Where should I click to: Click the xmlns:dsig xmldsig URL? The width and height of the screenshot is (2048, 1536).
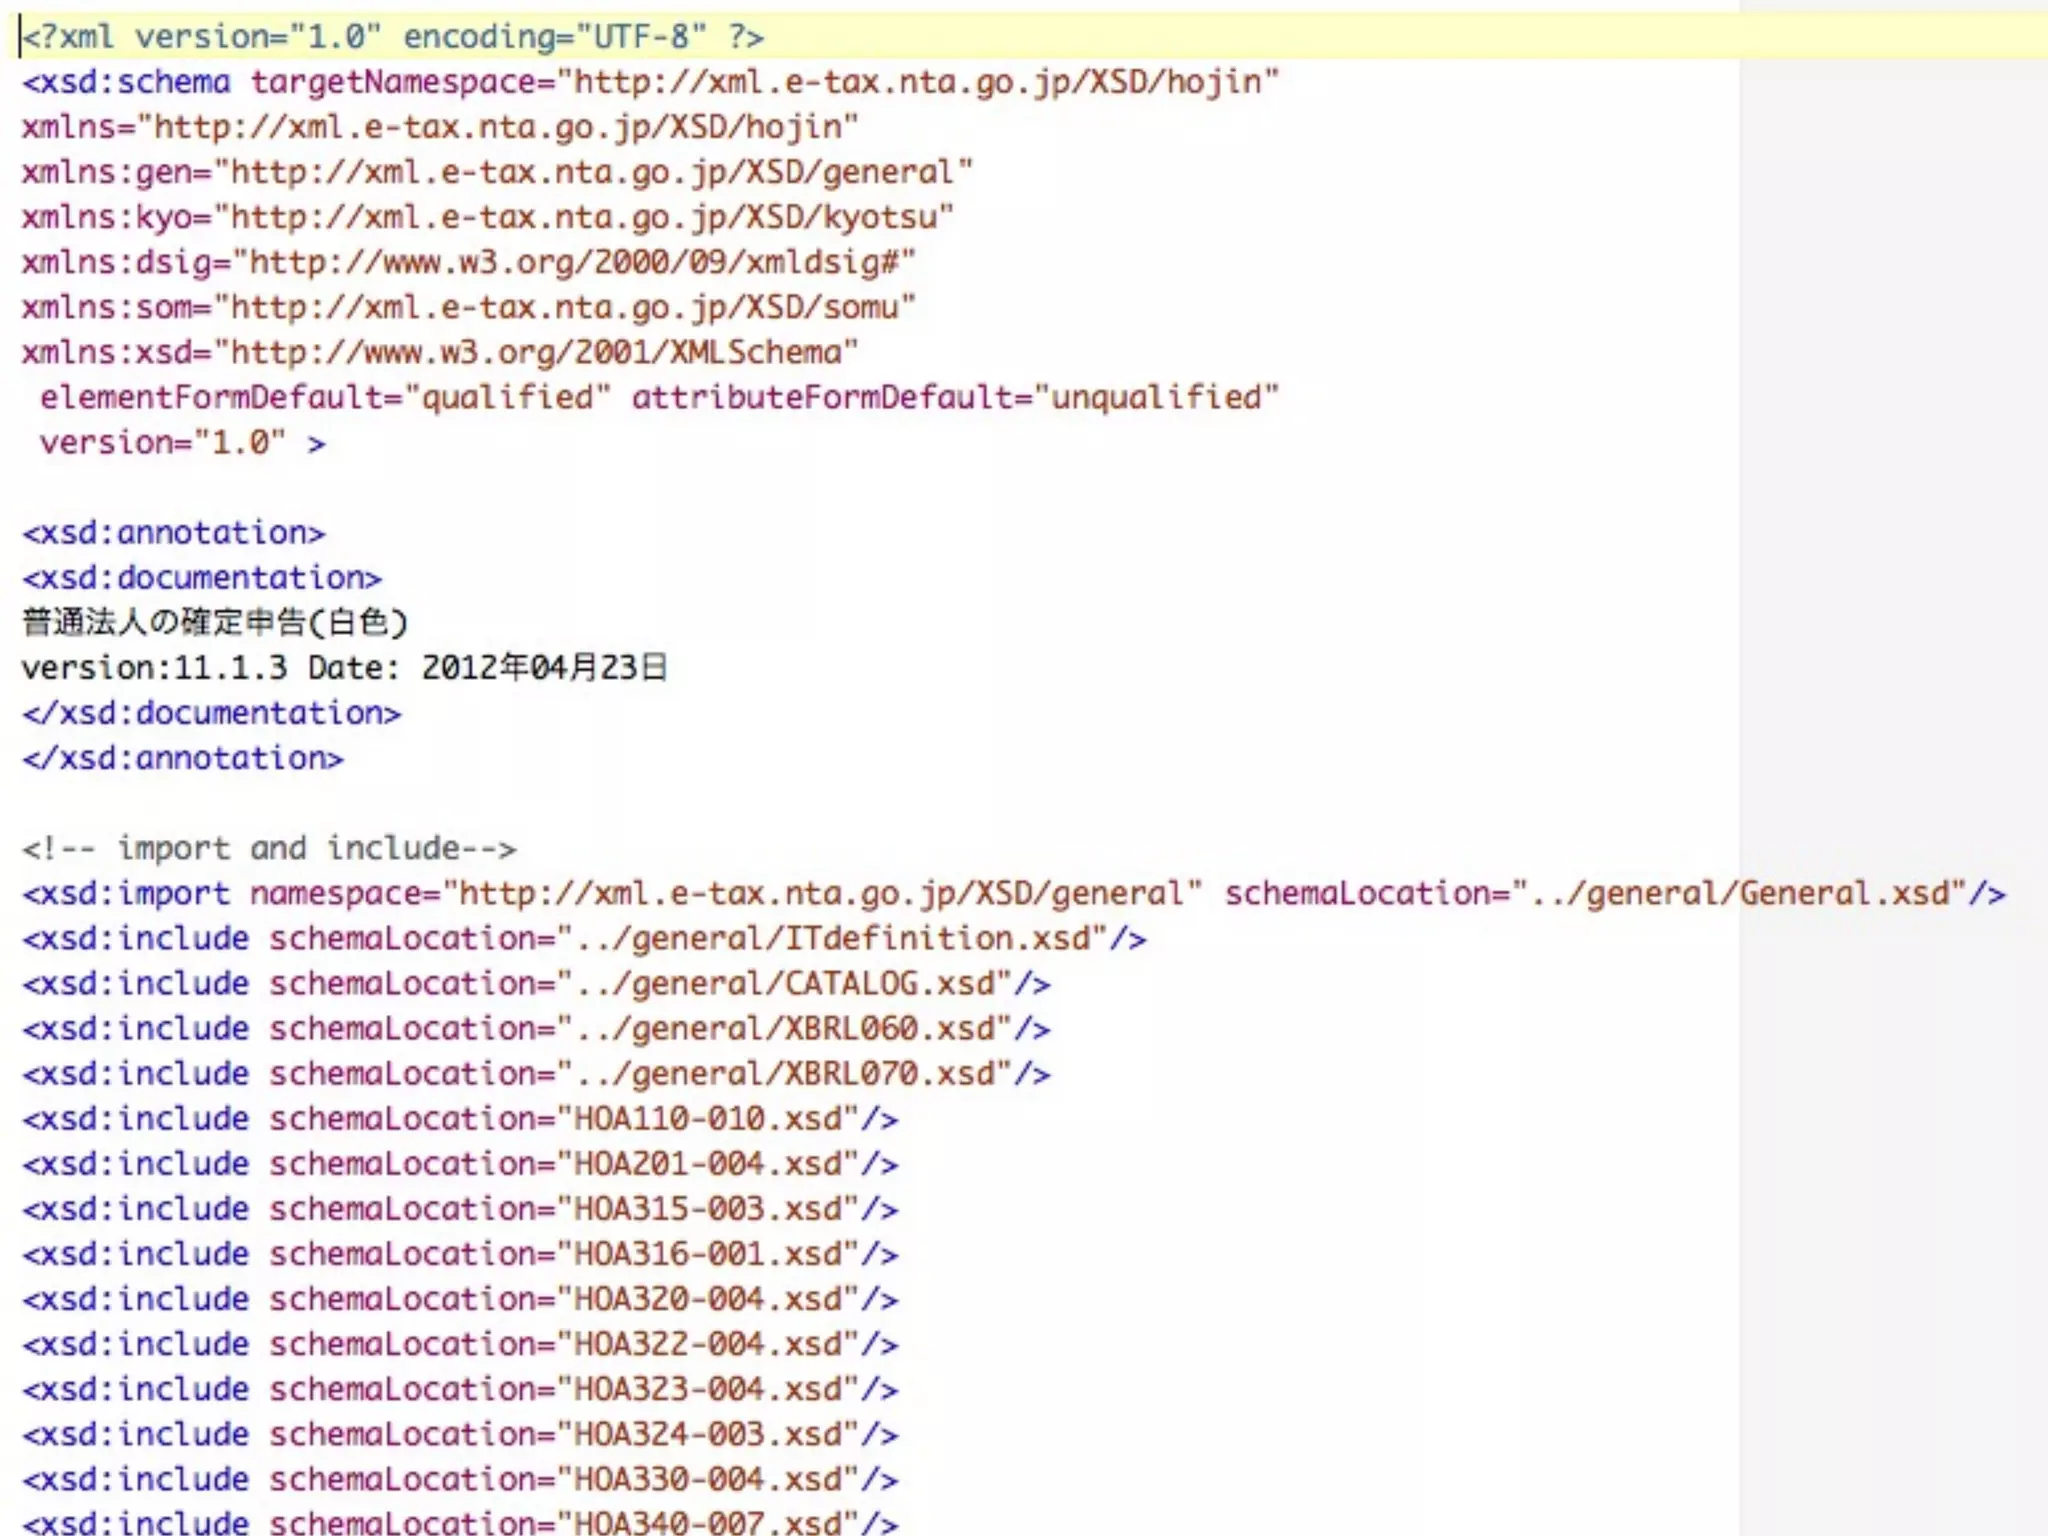(x=577, y=262)
